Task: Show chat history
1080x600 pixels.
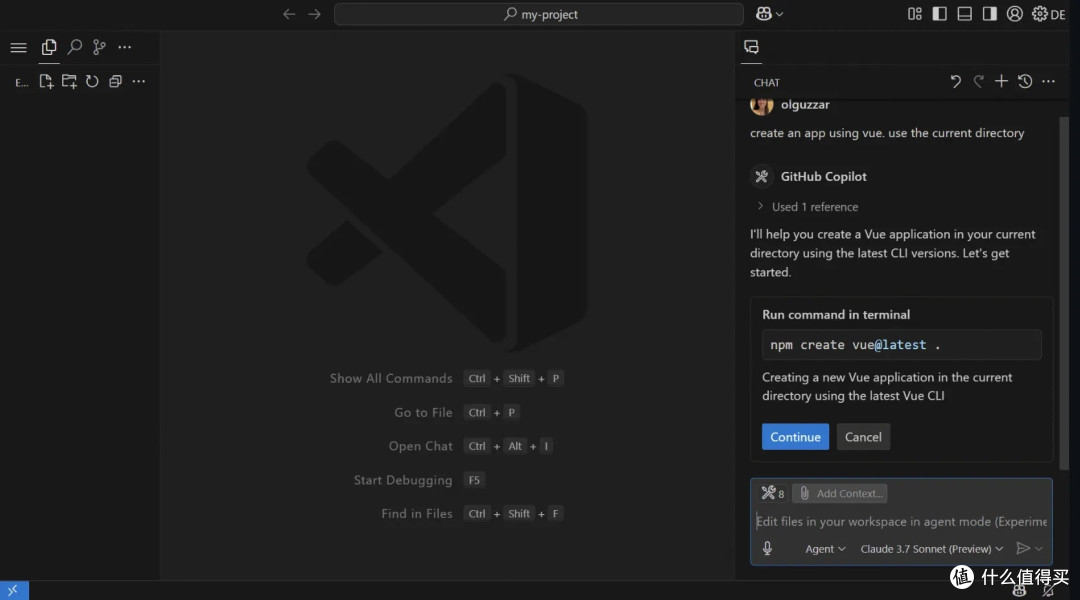Action: tap(1025, 81)
